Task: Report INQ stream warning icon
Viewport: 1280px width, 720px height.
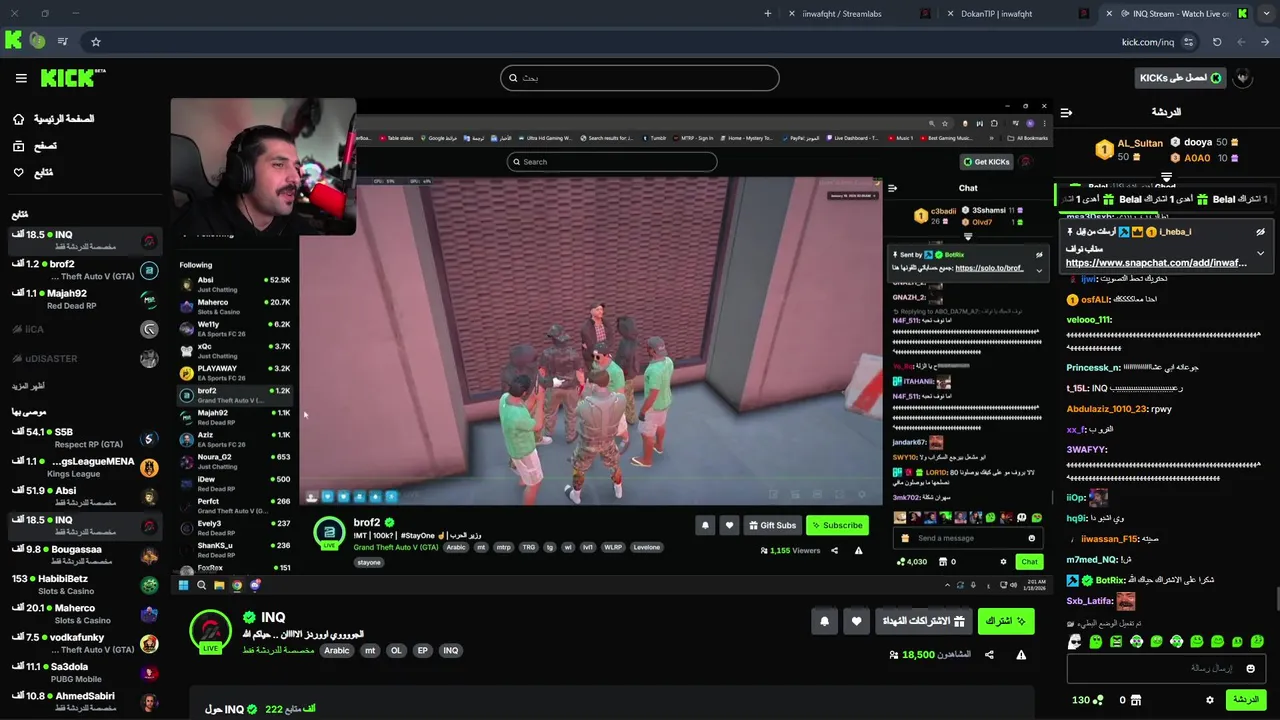Action: (1021, 655)
